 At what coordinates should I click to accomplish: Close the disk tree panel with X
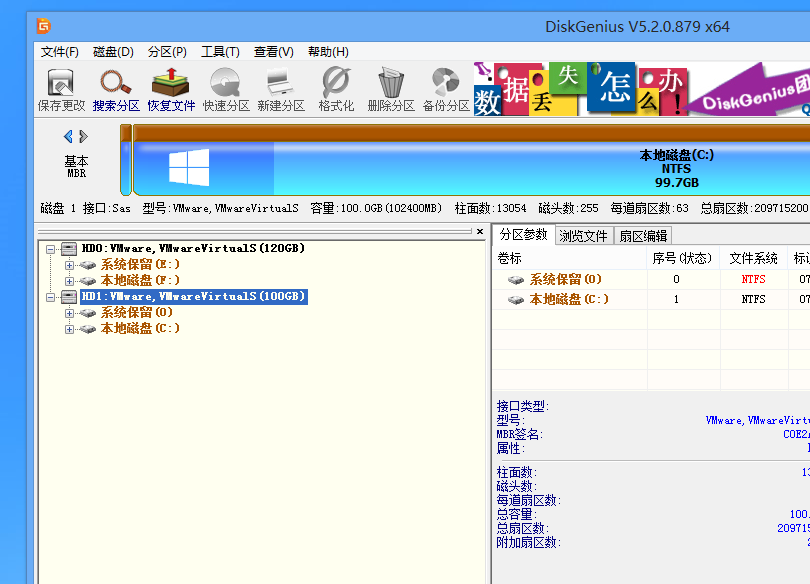(480, 231)
